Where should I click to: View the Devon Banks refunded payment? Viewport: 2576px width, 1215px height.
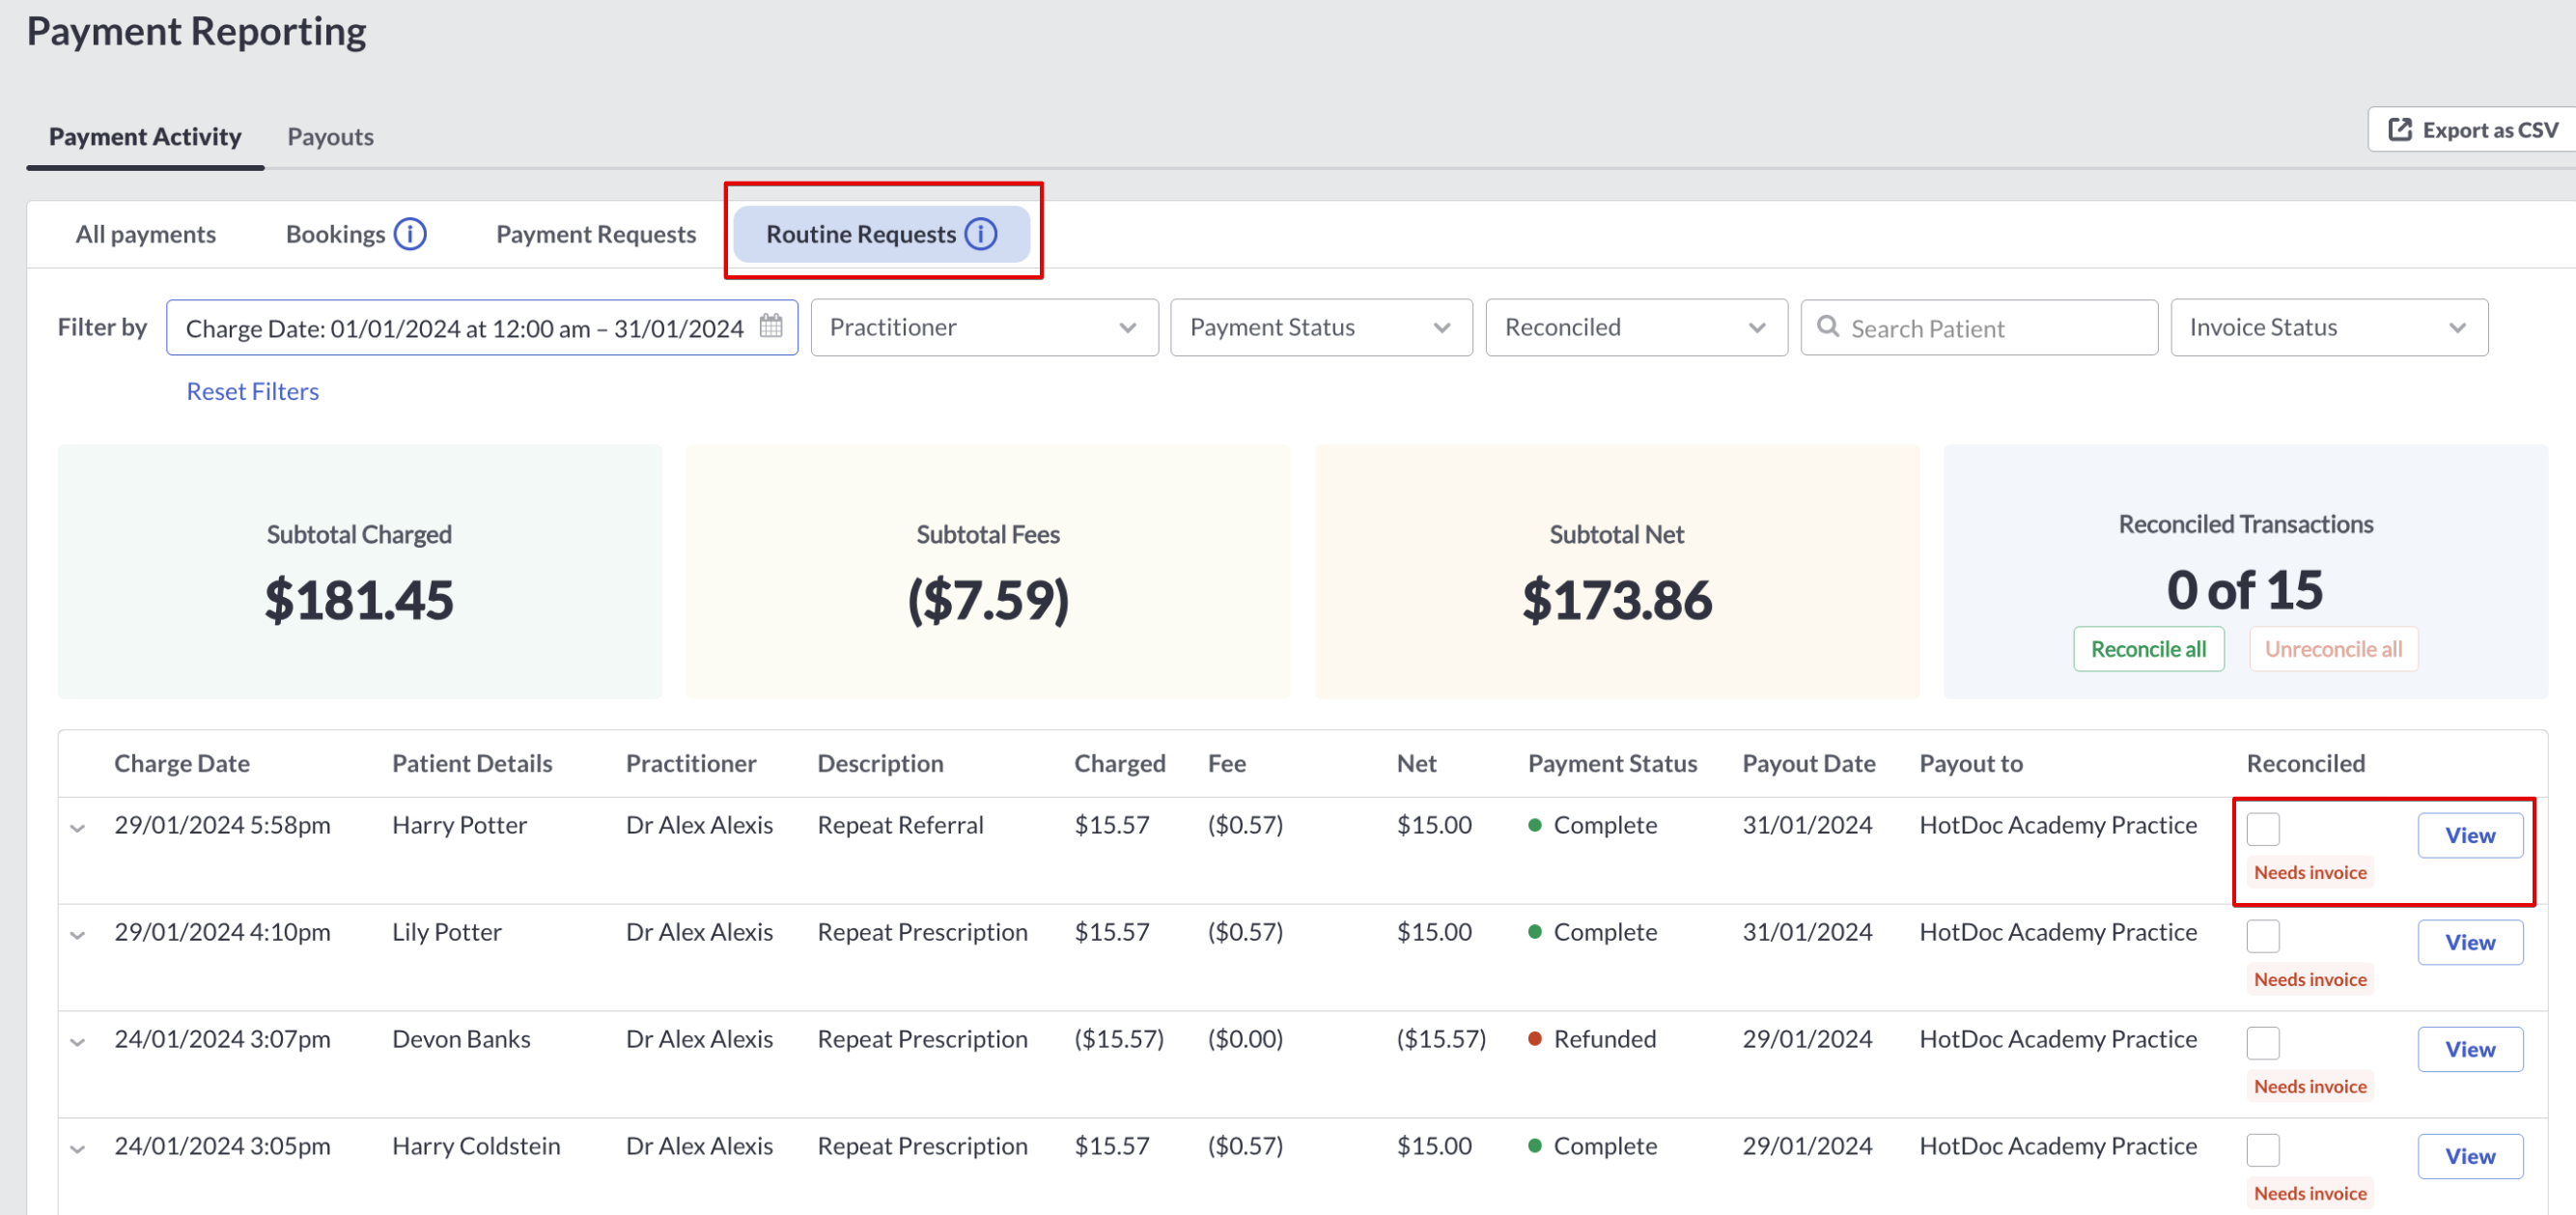2469,1049
